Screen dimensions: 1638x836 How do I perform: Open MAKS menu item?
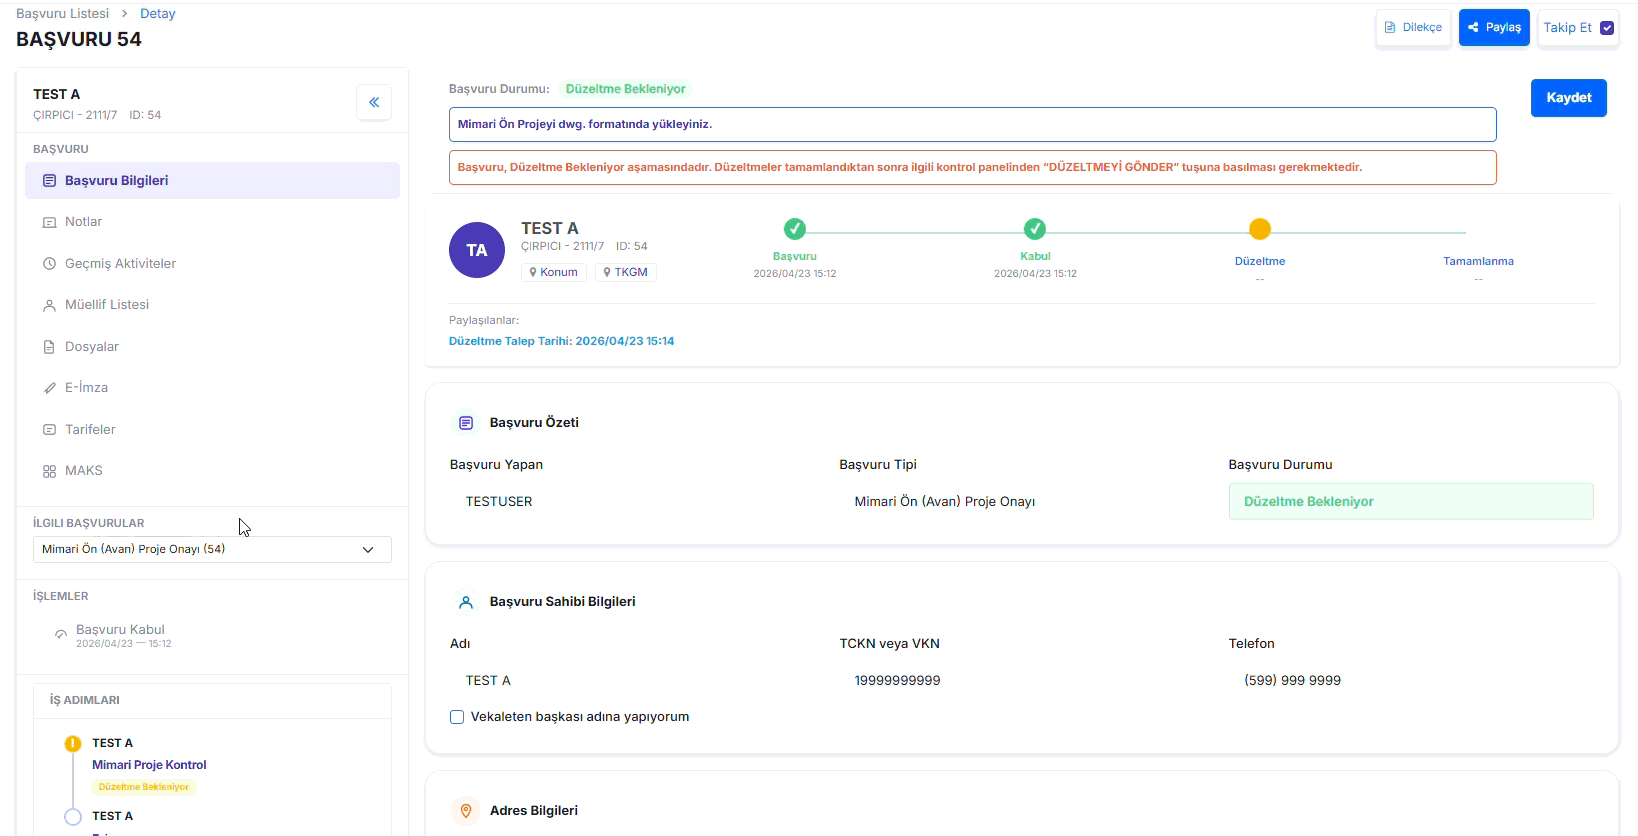212,471
